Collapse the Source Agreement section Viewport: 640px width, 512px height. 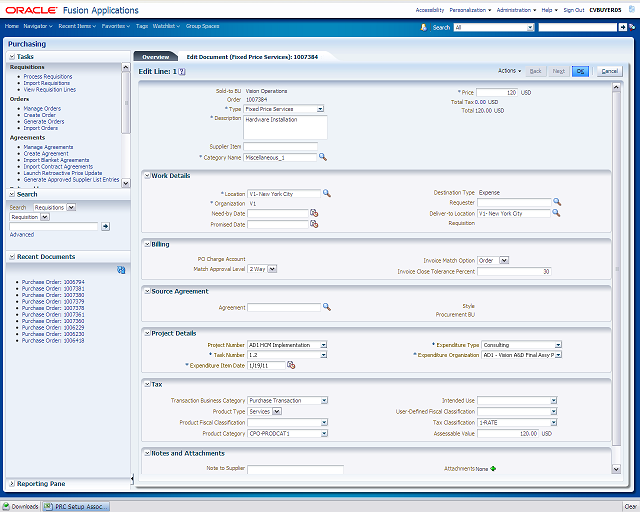(147, 291)
